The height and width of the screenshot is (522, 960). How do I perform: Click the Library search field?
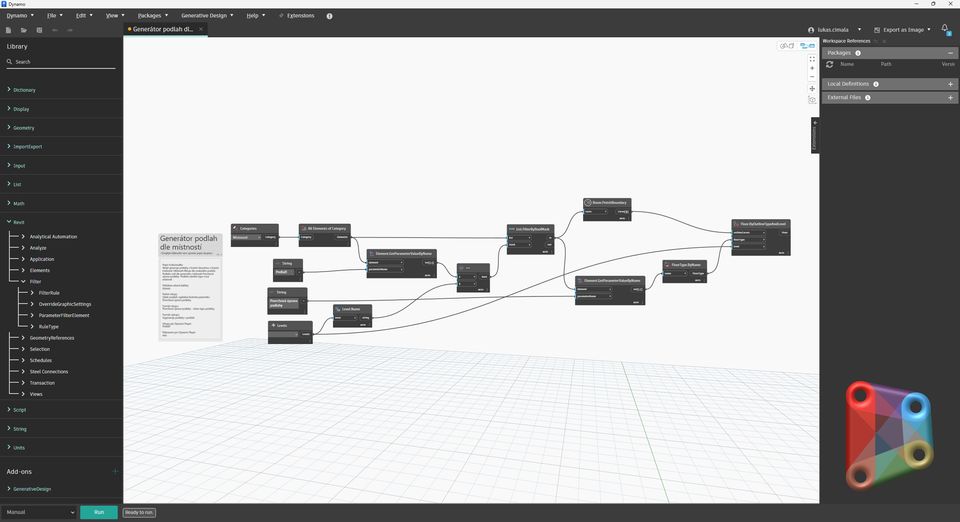(62, 62)
